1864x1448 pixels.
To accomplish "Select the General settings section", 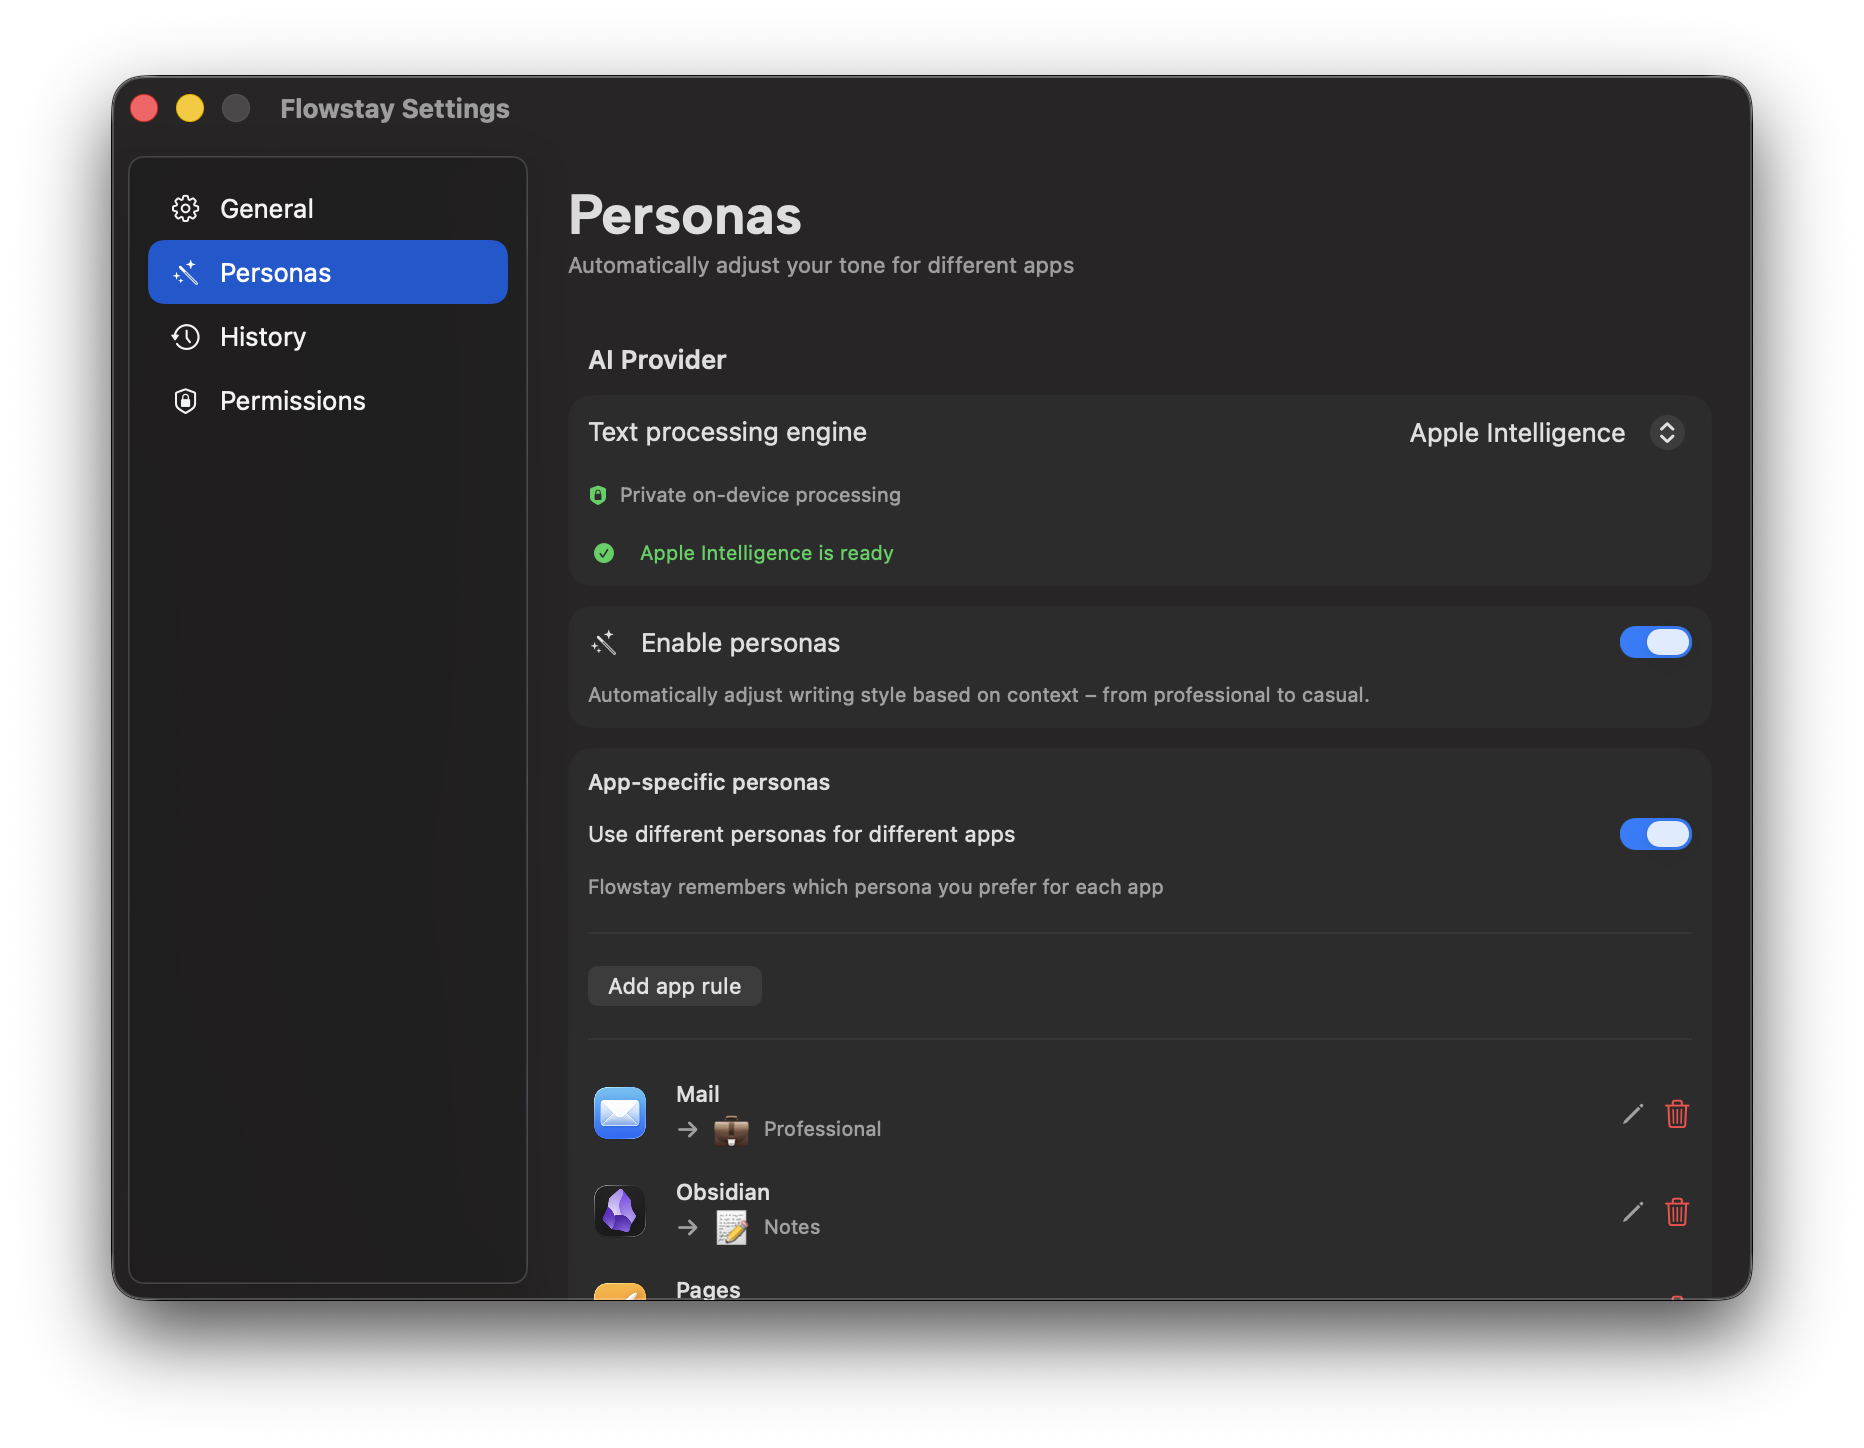I will tap(266, 208).
